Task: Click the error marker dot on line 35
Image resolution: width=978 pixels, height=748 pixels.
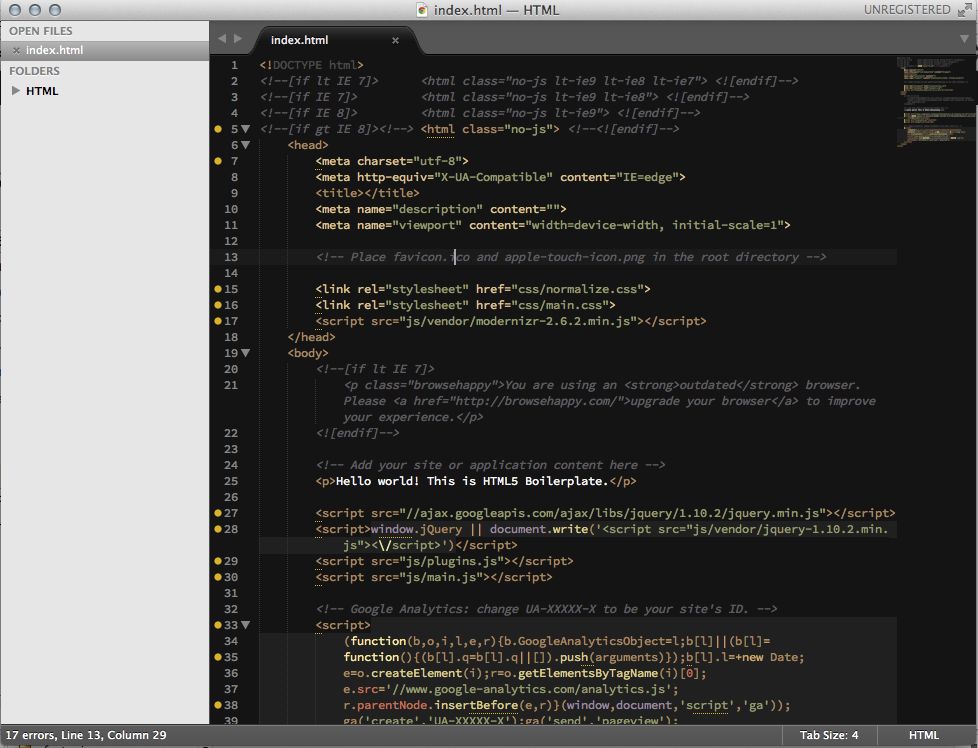Action: point(218,657)
